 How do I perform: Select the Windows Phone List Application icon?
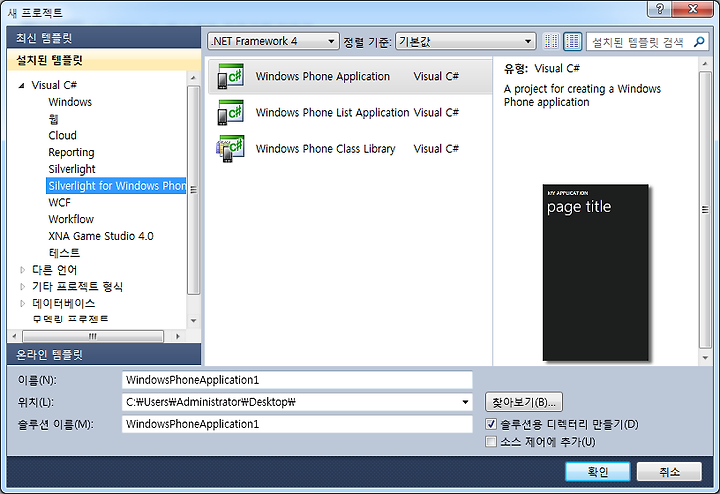(x=231, y=112)
